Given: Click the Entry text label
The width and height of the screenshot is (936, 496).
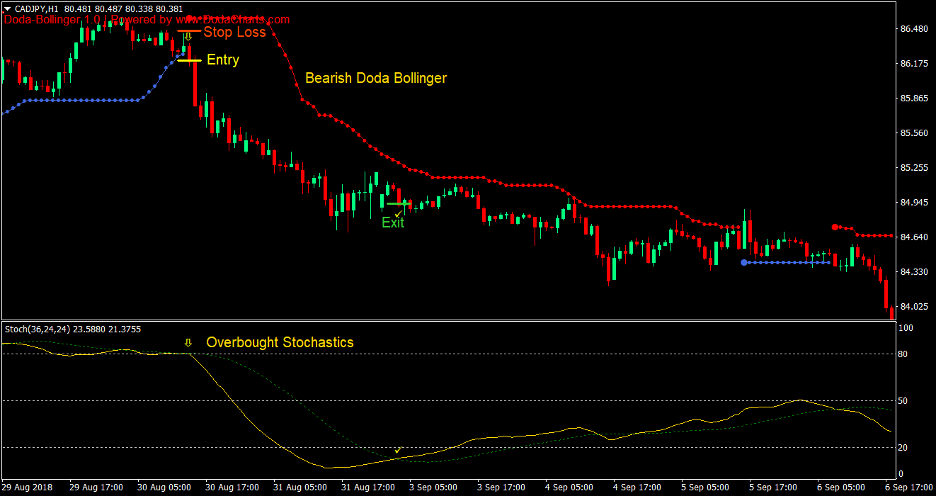Looking at the screenshot, I should (223, 60).
